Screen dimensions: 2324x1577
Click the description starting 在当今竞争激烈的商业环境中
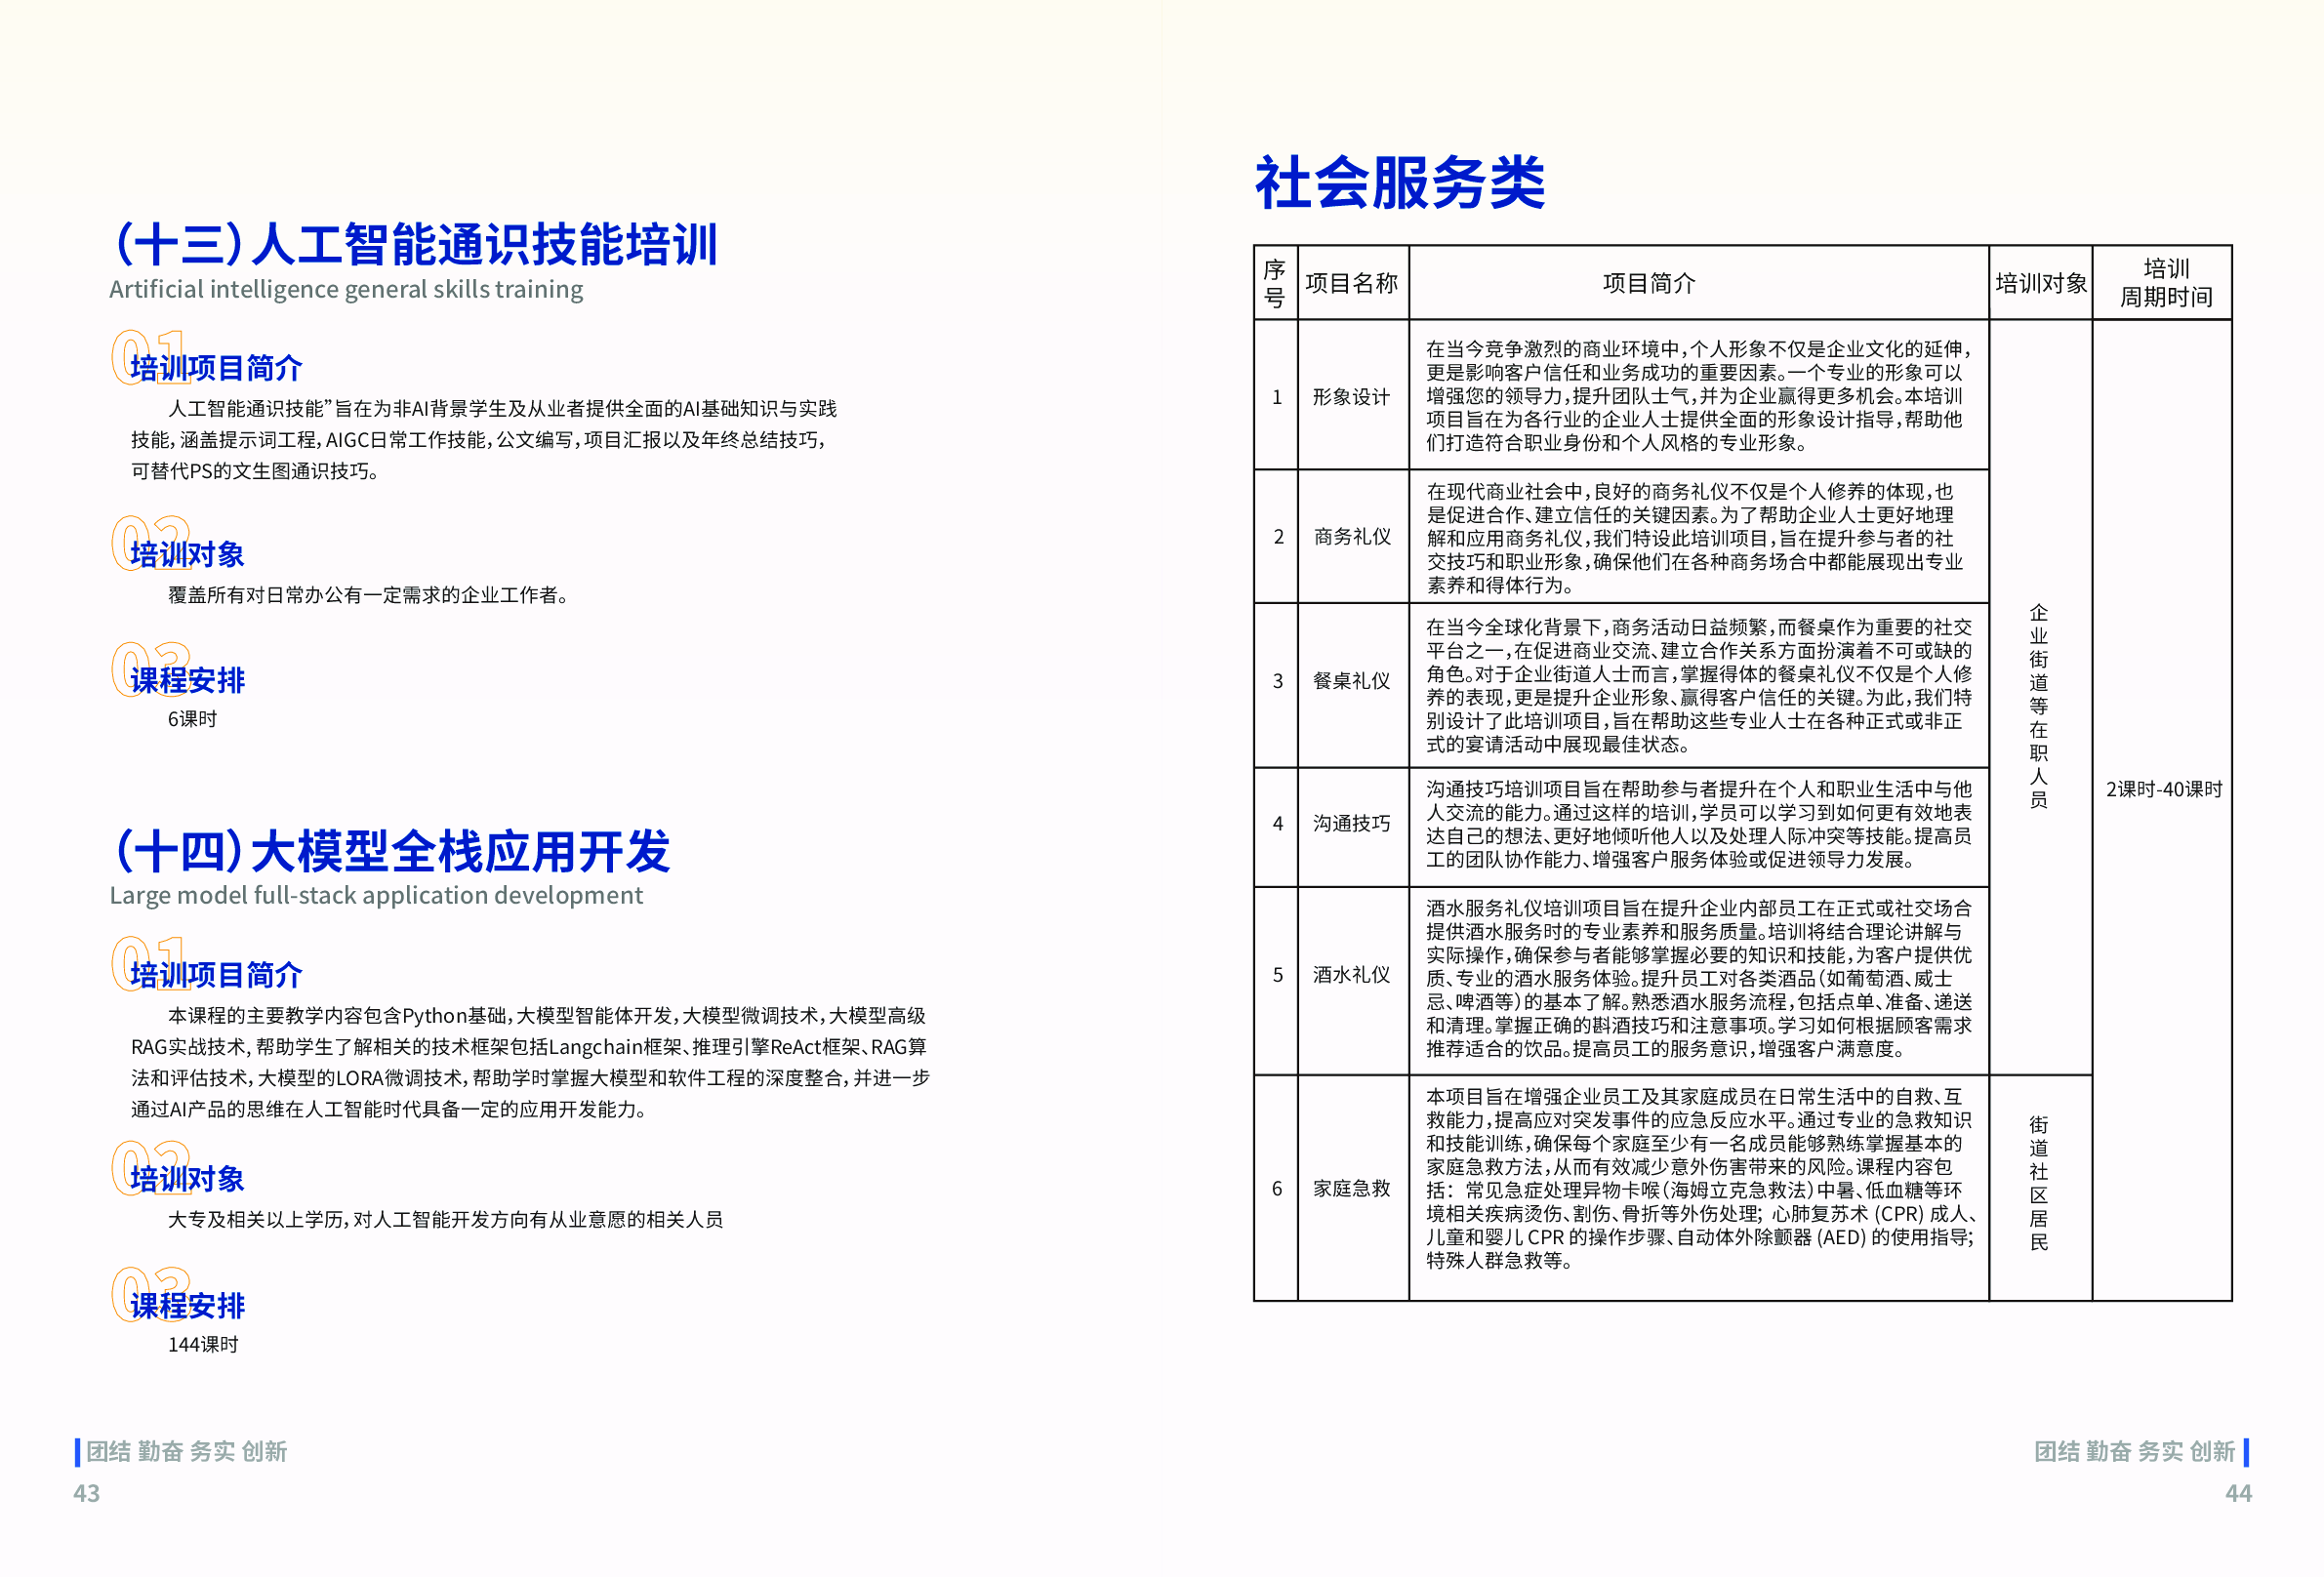pyautogui.click(x=1698, y=396)
